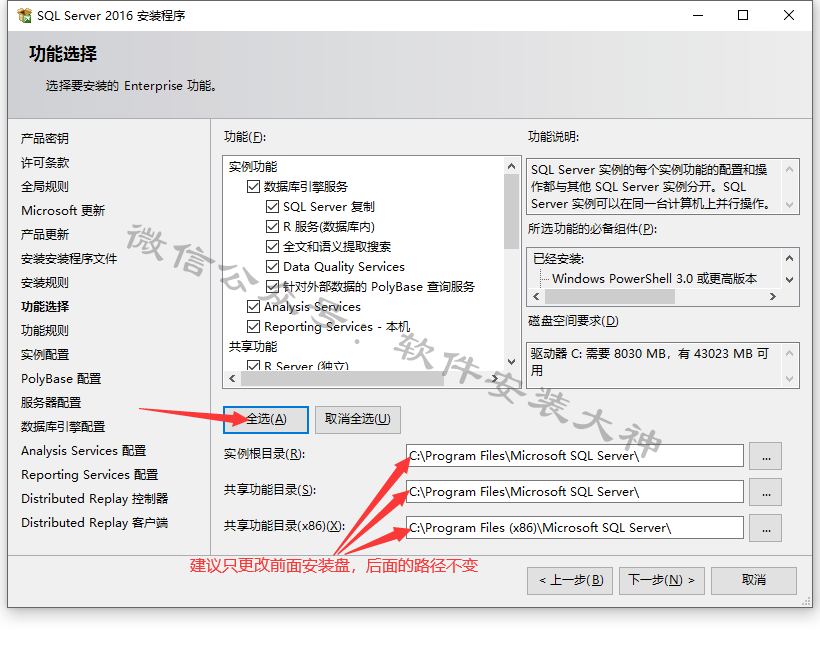Click prerequisites list scroll down arrow
This screenshot has height=646, width=820.
click(x=790, y=280)
